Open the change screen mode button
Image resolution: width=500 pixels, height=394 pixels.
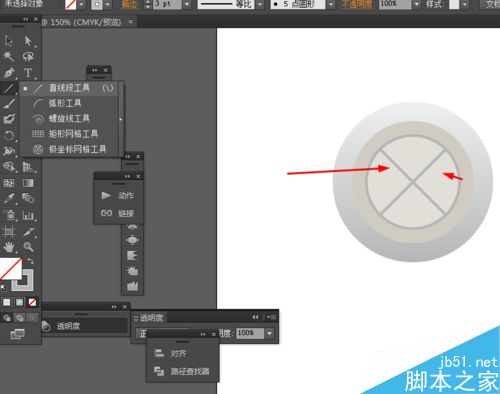click(x=17, y=333)
